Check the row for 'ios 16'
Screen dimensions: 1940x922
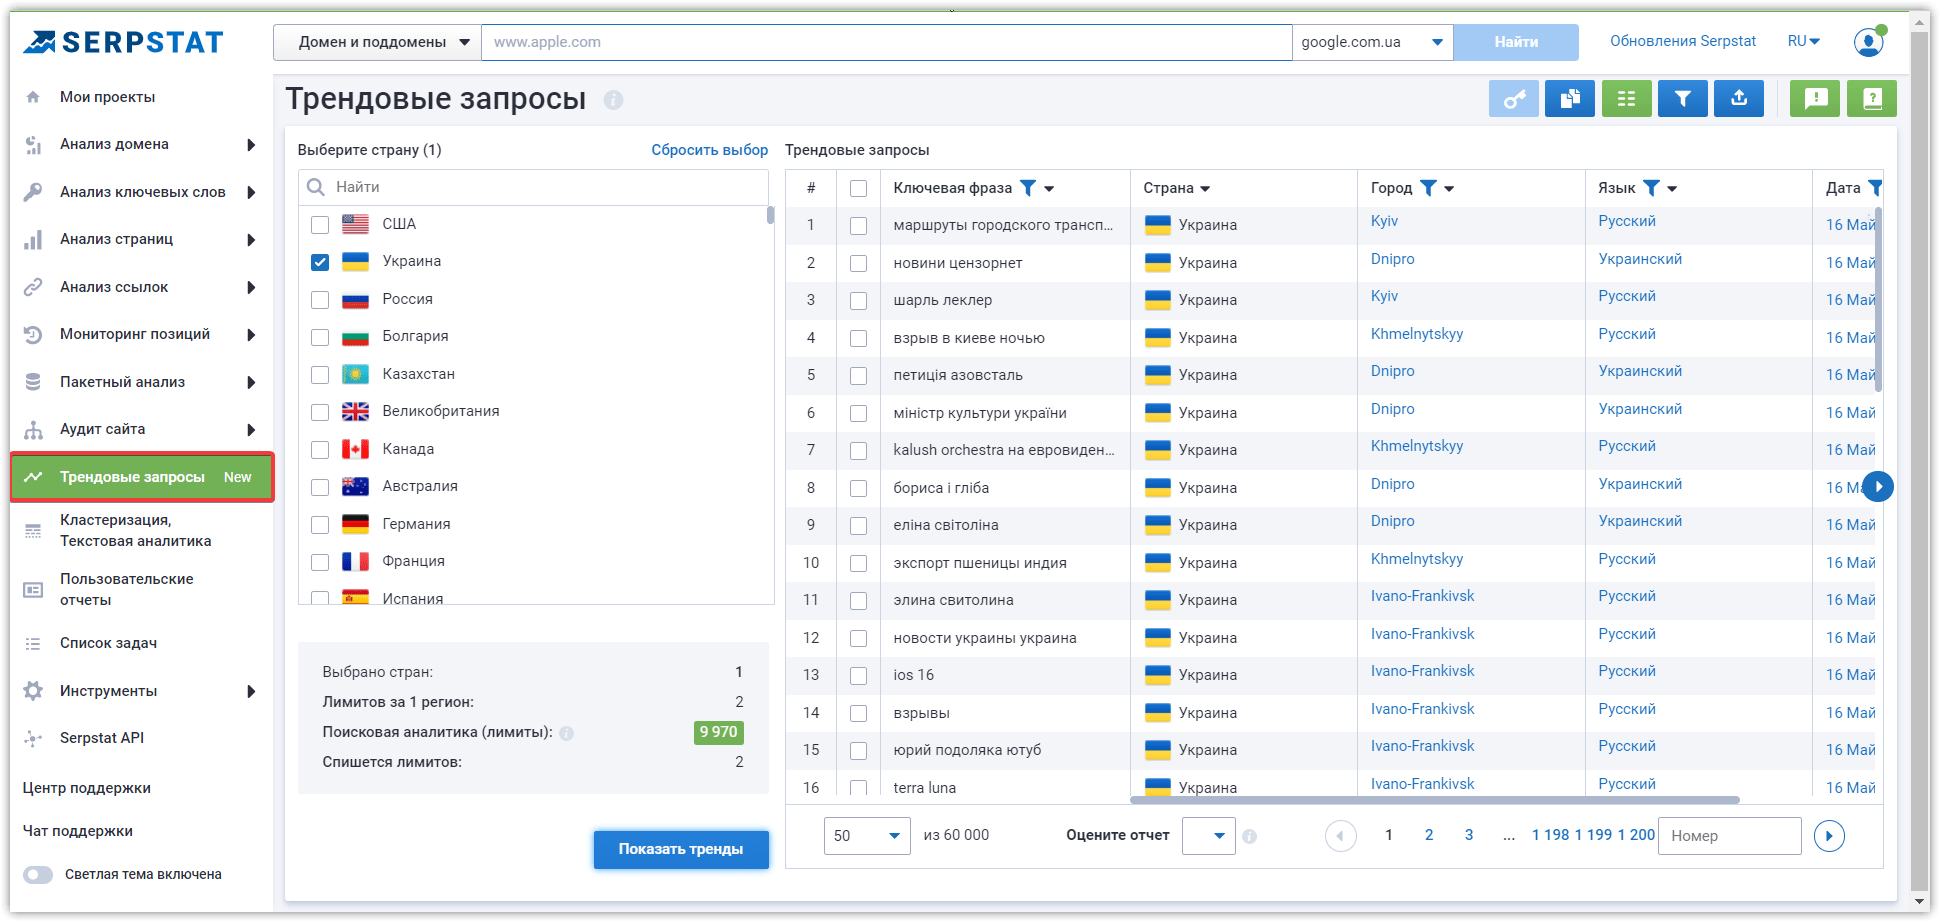pyautogui.click(x=858, y=676)
